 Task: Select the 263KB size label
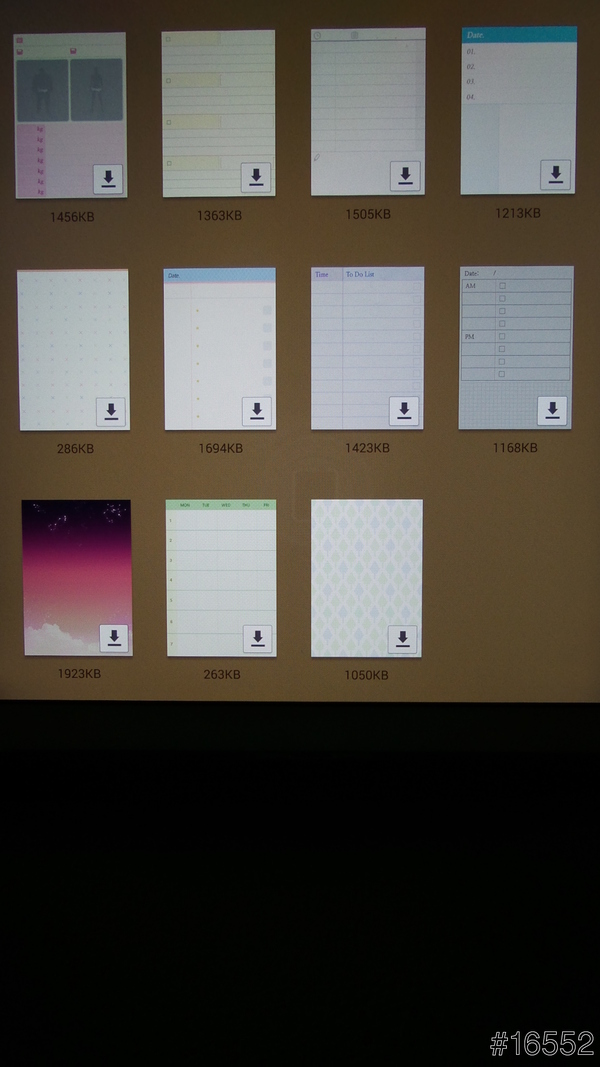[x=222, y=675]
